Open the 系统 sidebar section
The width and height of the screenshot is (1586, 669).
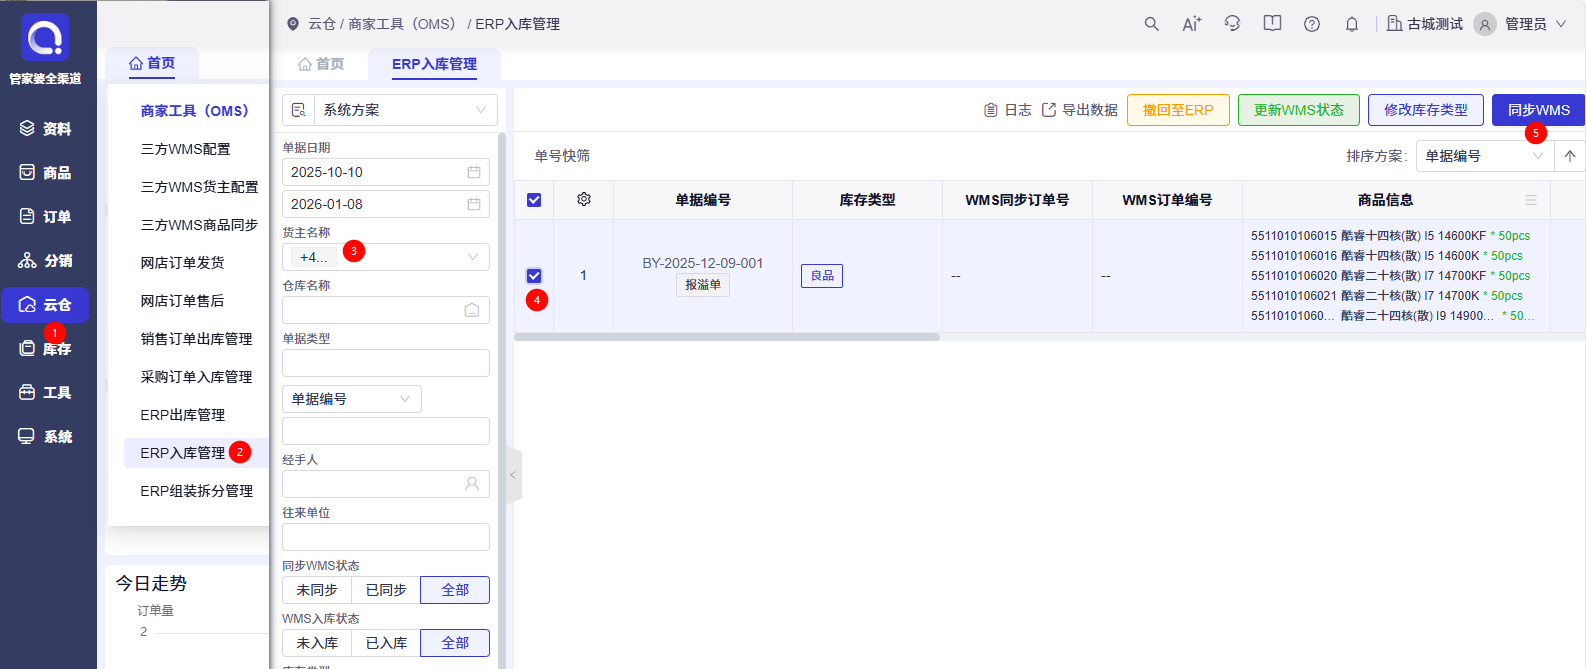tap(45, 437)
